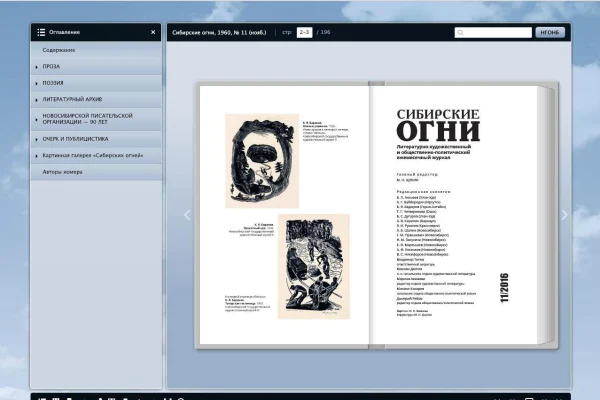
Task: Click the search box in the header
Action: (493, 33)
